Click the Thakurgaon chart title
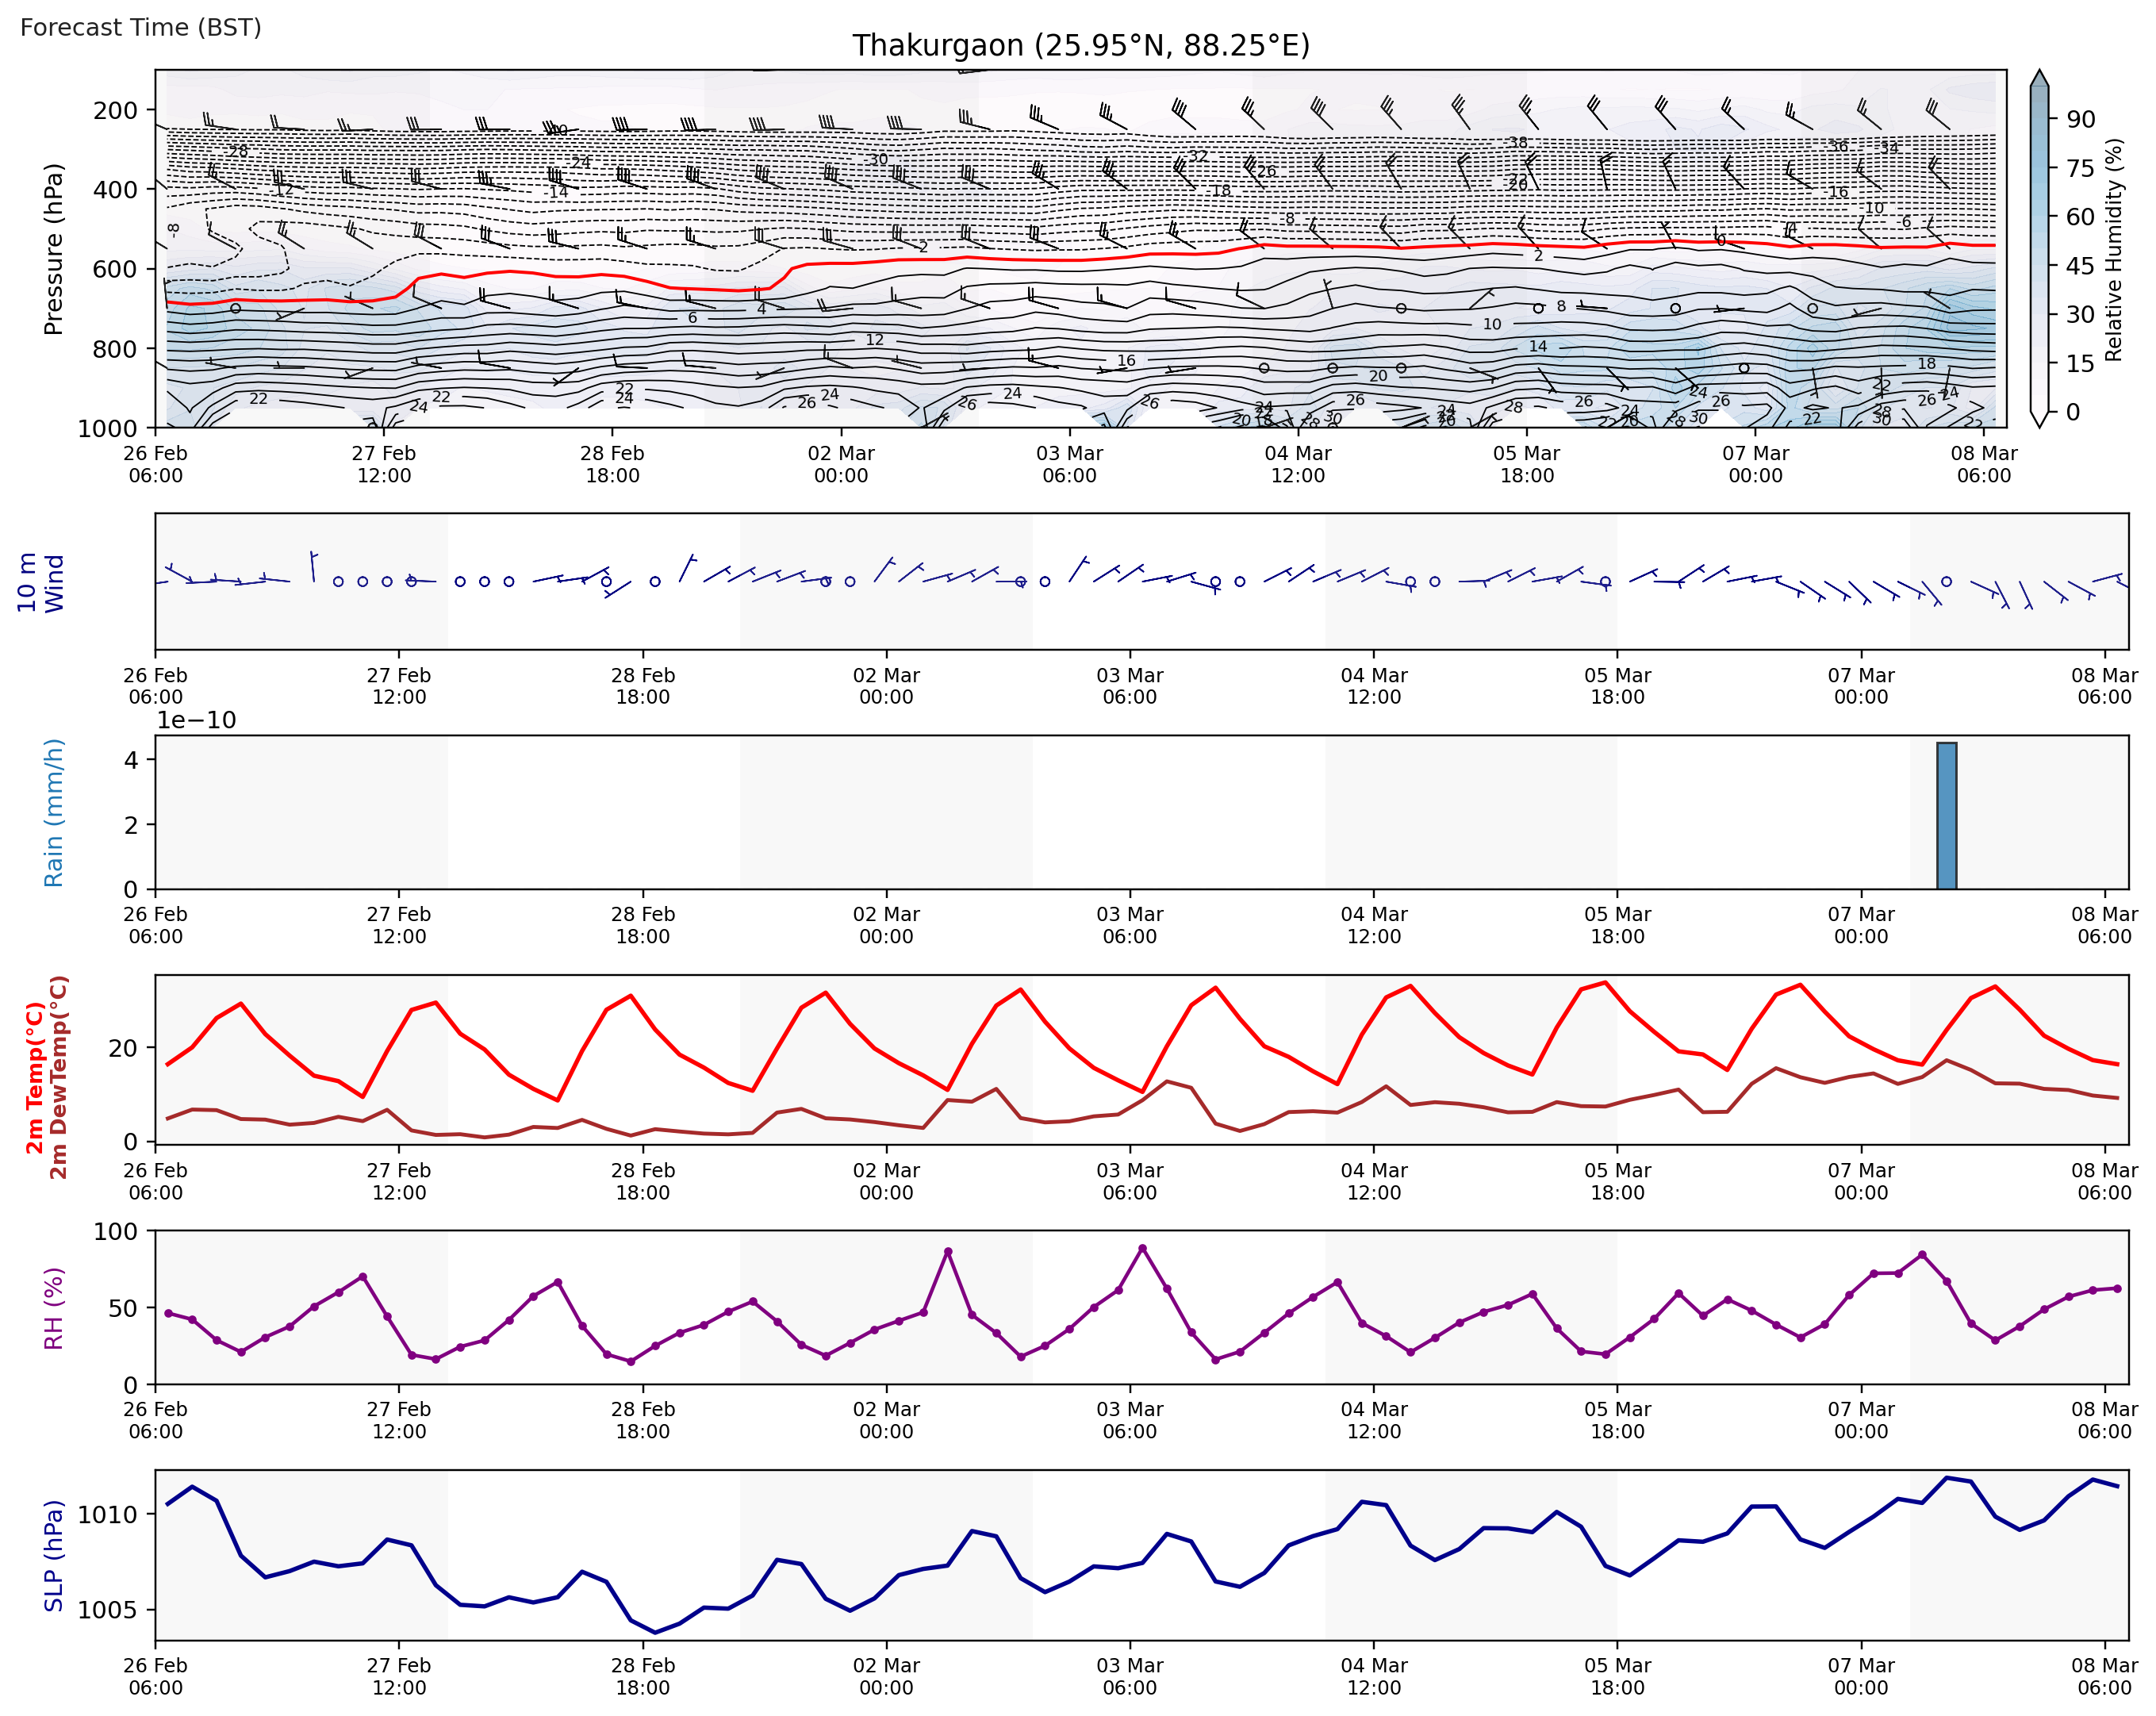2156x1716 pixels. point(1080,46)
